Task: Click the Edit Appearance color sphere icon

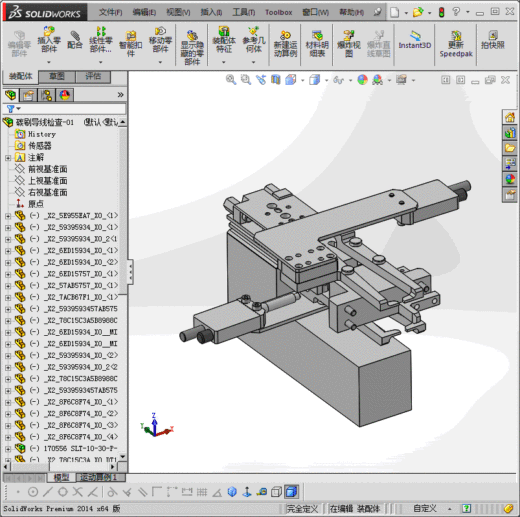Action: click(x=362, y=80)
